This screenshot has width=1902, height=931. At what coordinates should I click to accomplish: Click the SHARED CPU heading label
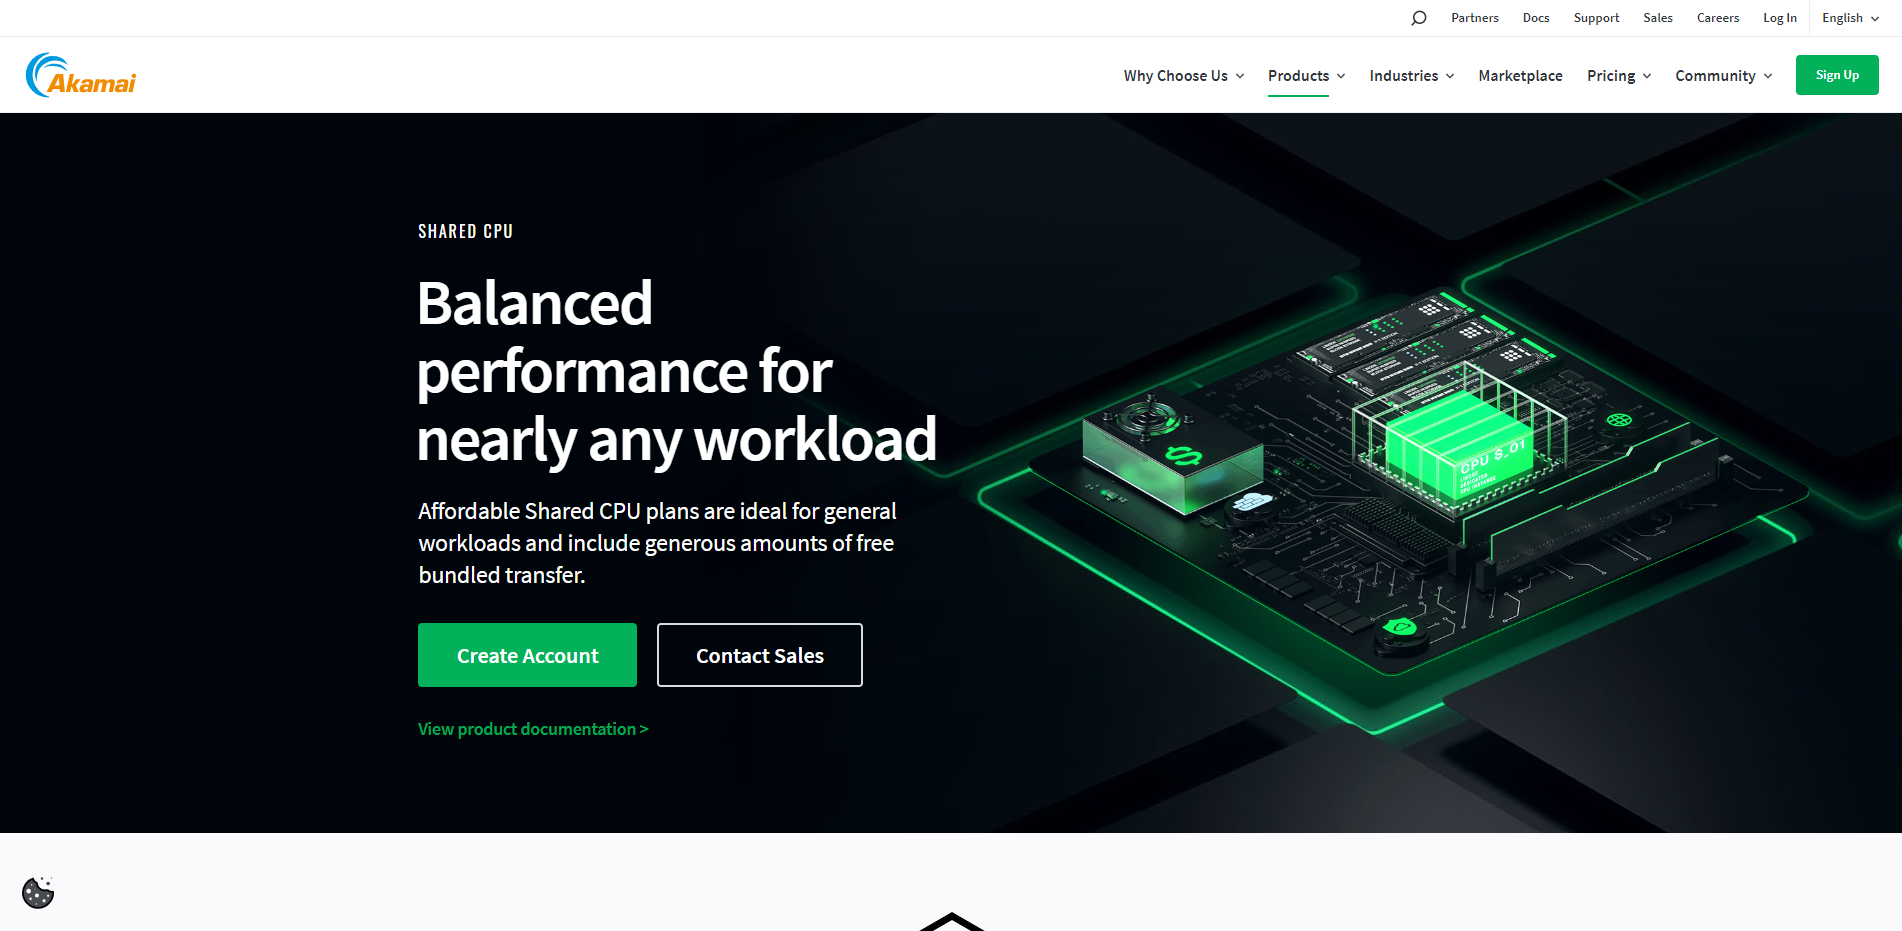tap(465, 231)
